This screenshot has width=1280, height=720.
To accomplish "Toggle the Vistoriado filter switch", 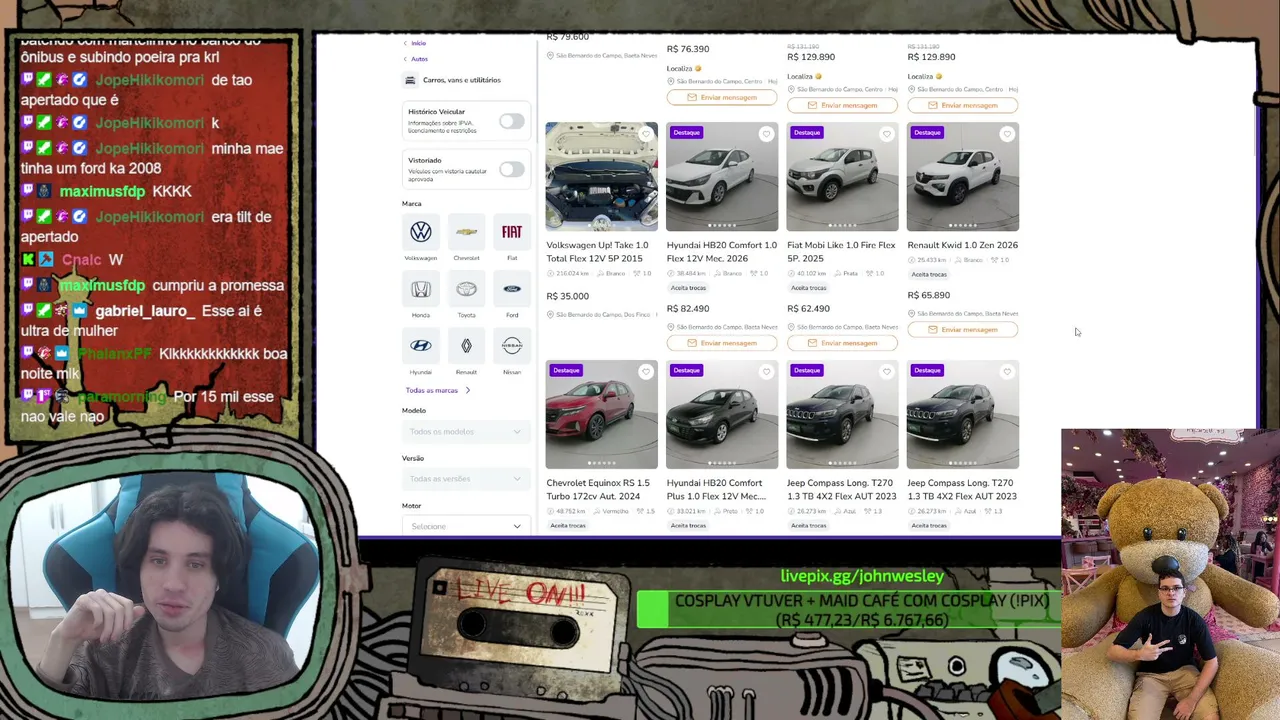I will (511, 169).
